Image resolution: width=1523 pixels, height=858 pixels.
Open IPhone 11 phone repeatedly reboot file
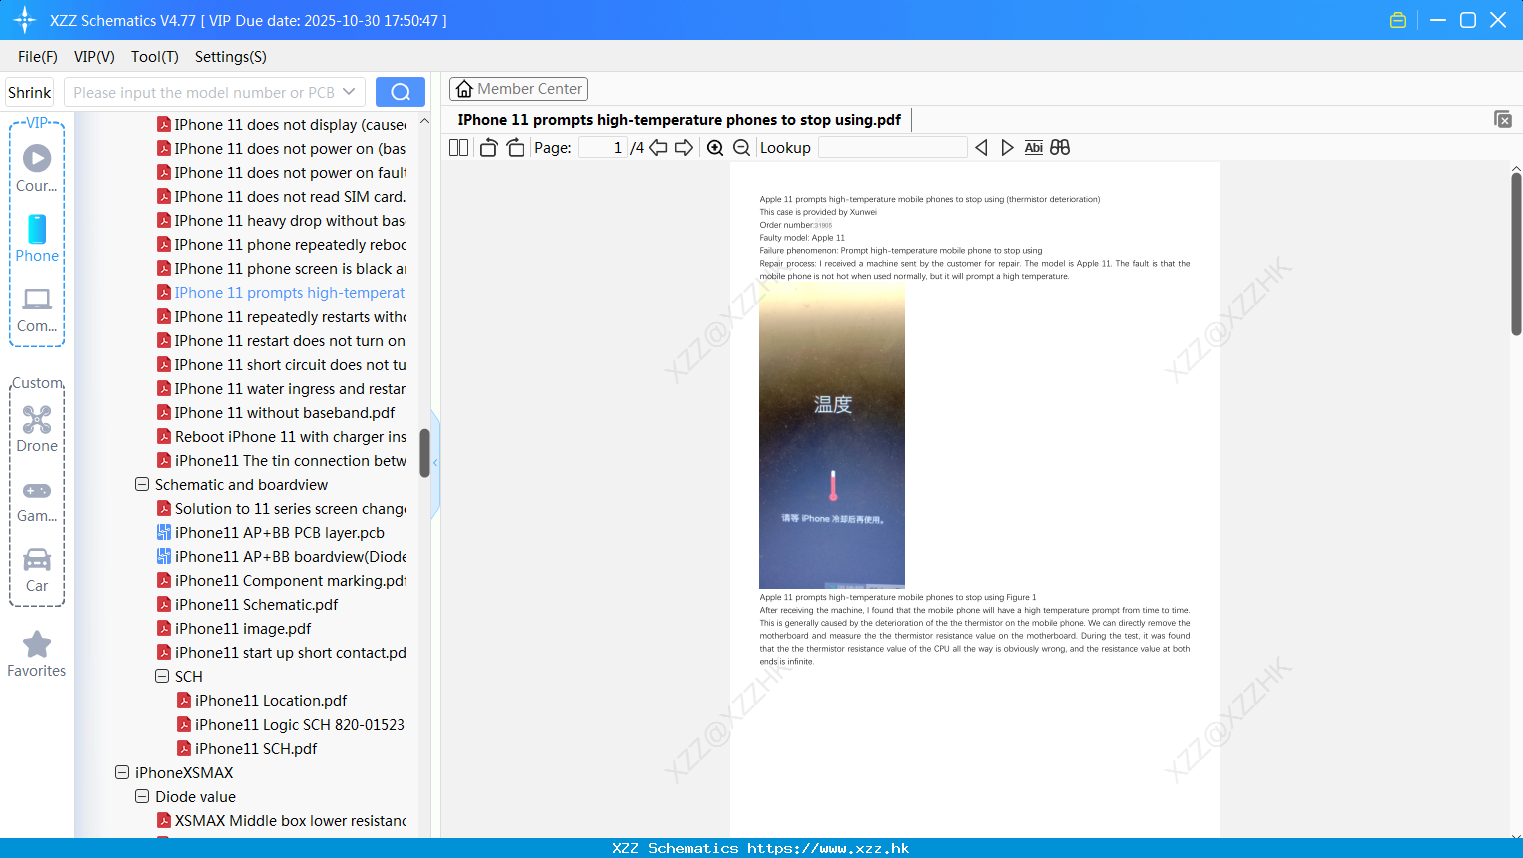coord(281,245)
